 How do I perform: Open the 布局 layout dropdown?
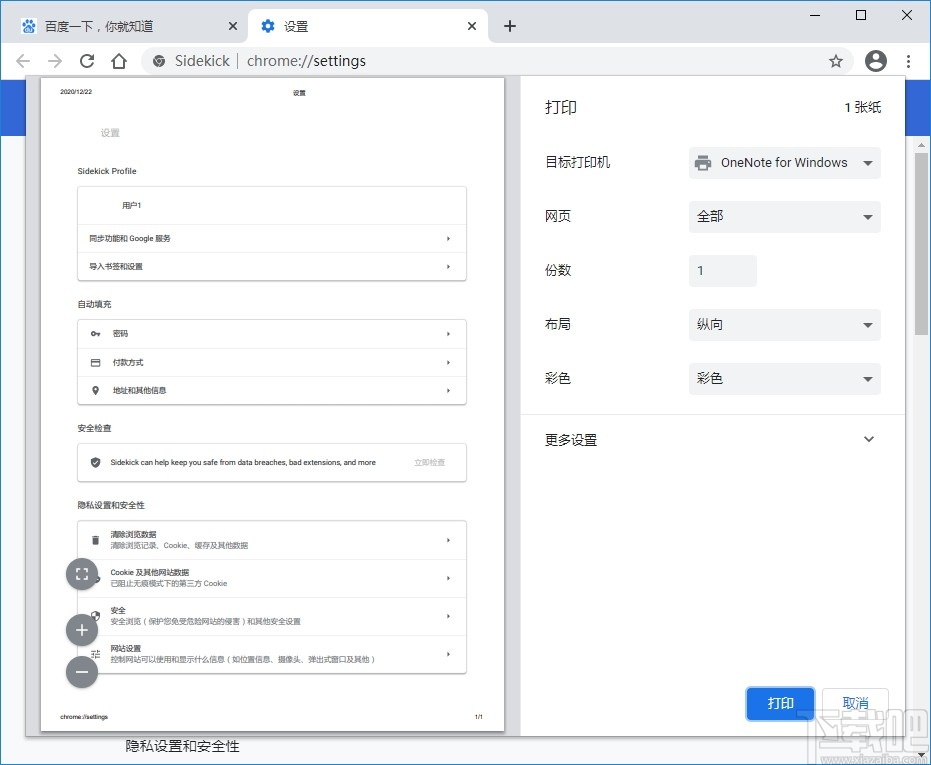(784, 324)
